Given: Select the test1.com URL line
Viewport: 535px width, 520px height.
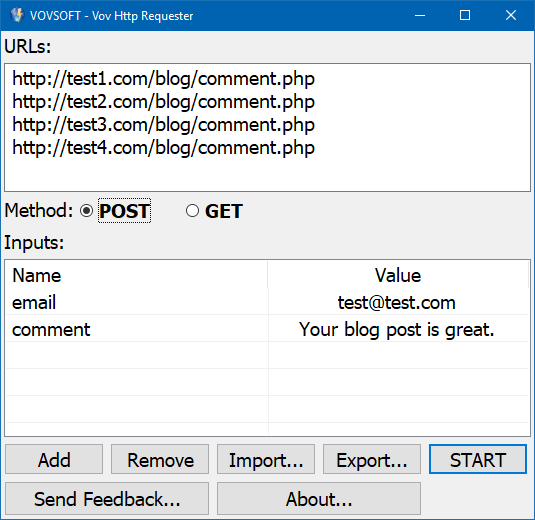Looking at the screenshot, I should (163, 79).
